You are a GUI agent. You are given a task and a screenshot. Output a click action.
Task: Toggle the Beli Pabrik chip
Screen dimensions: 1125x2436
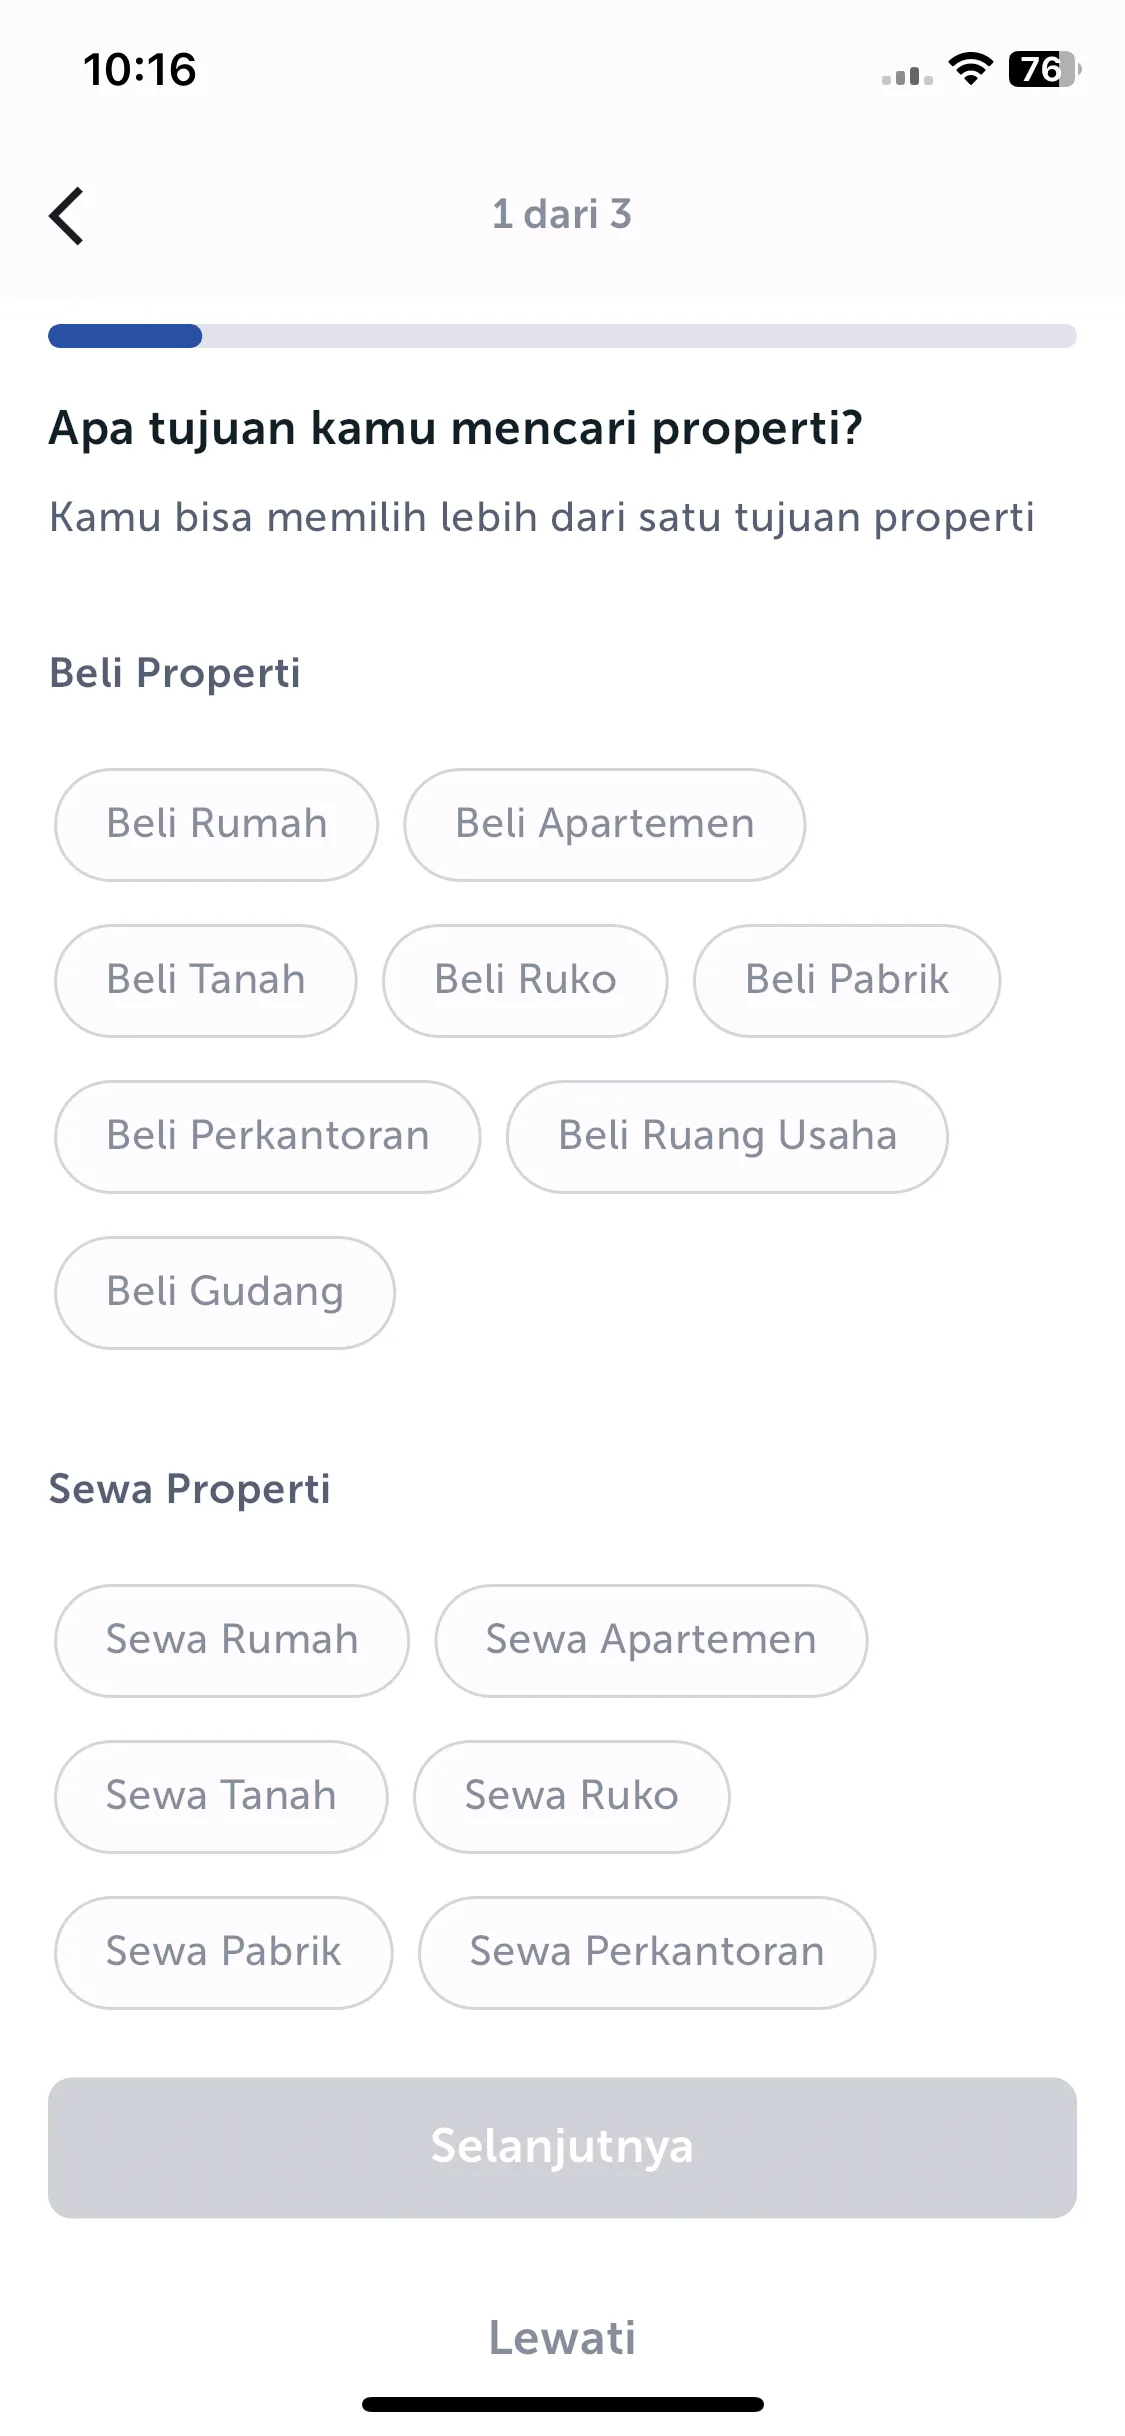tap(847, 980)
